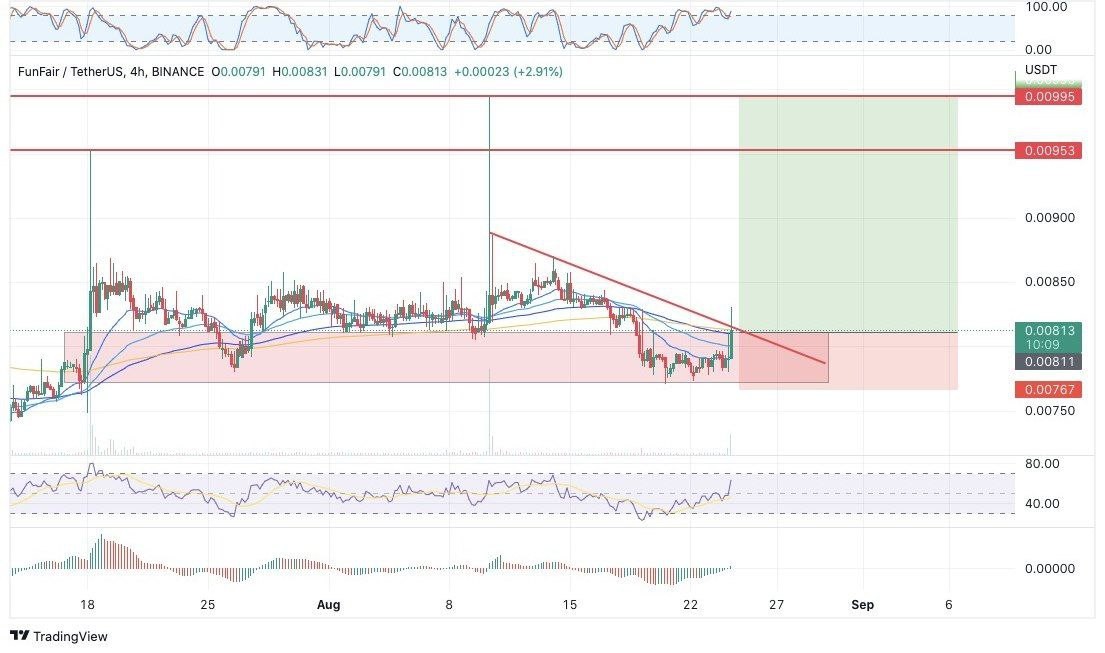
Task: Click the +0.00023 (+2.91%) change value
Action: click(508, 72)
